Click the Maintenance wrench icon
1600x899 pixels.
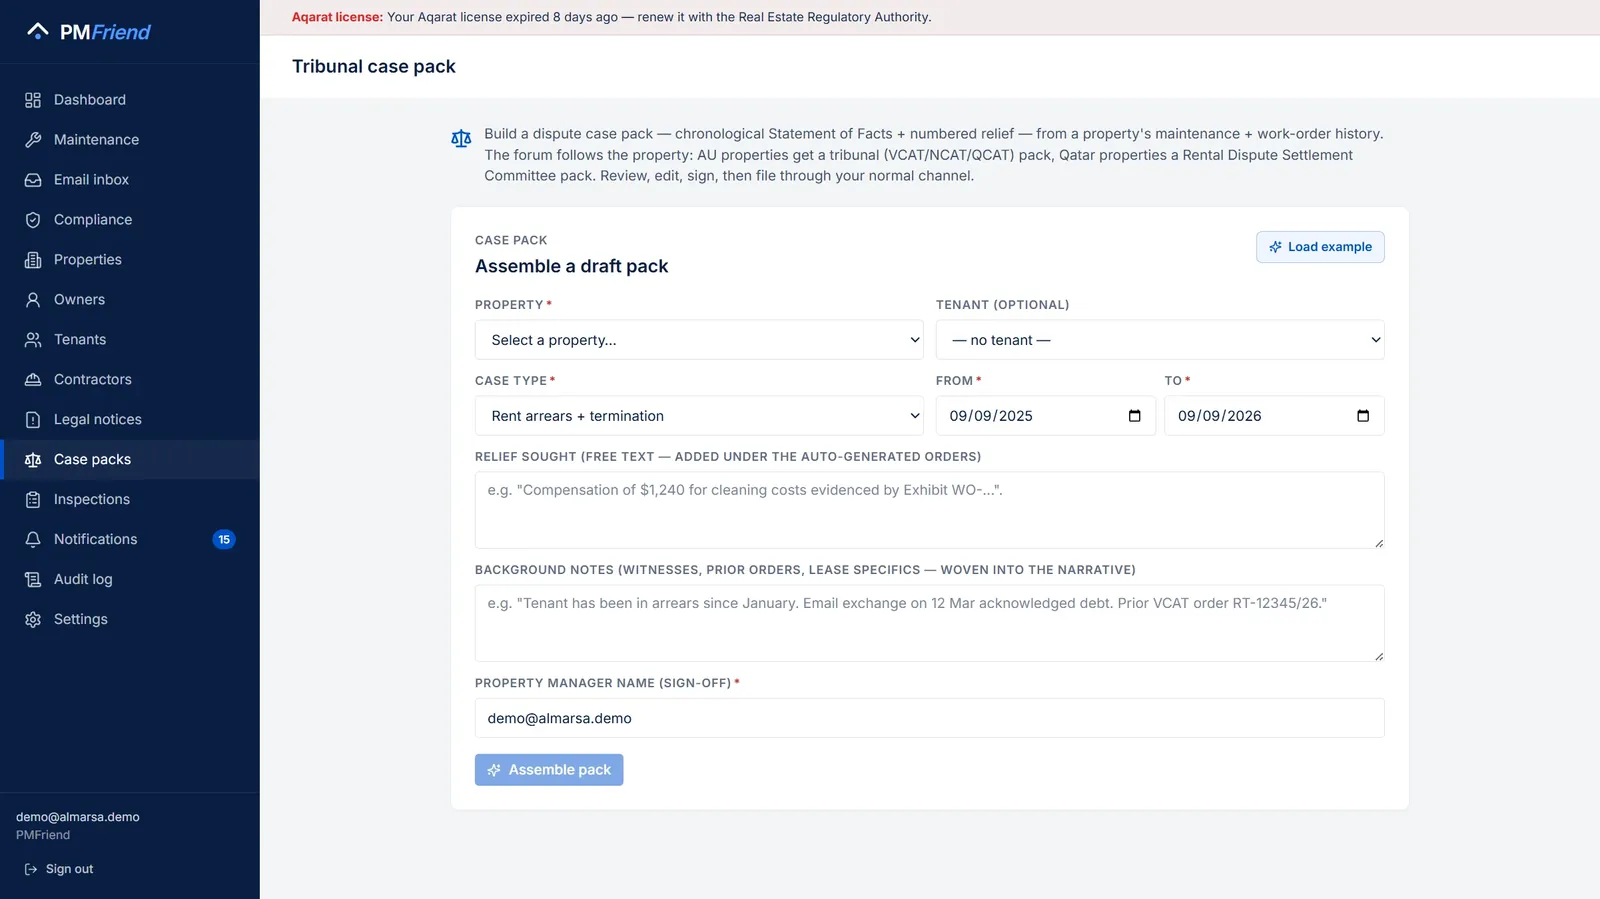coord(33,140)
